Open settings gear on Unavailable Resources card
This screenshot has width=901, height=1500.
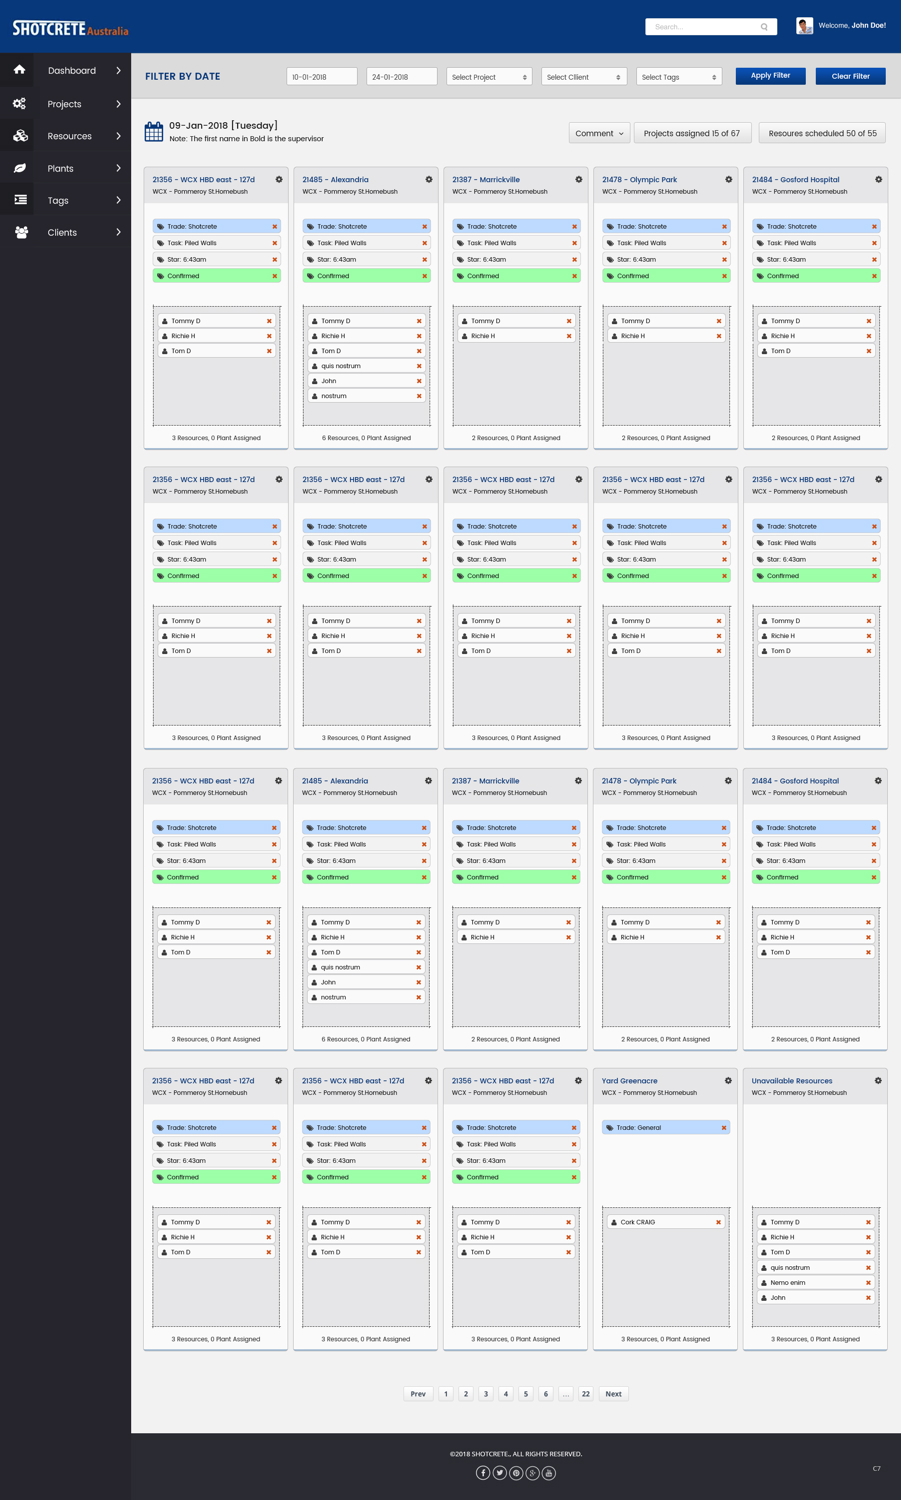878,1081
